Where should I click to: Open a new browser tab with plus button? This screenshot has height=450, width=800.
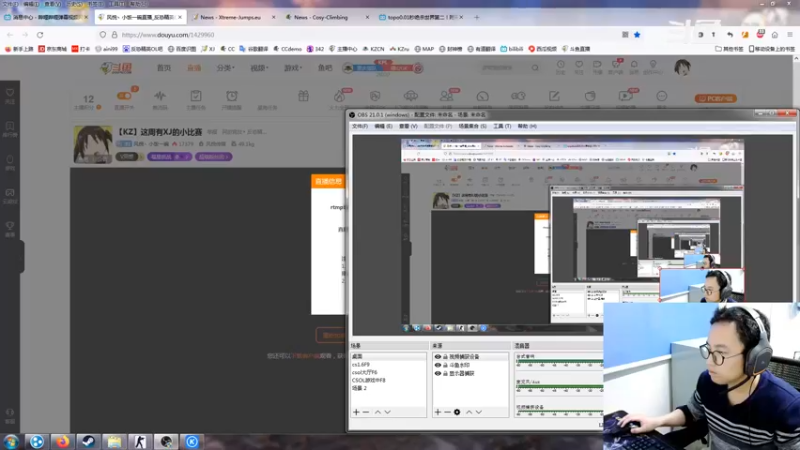[477, 17]
